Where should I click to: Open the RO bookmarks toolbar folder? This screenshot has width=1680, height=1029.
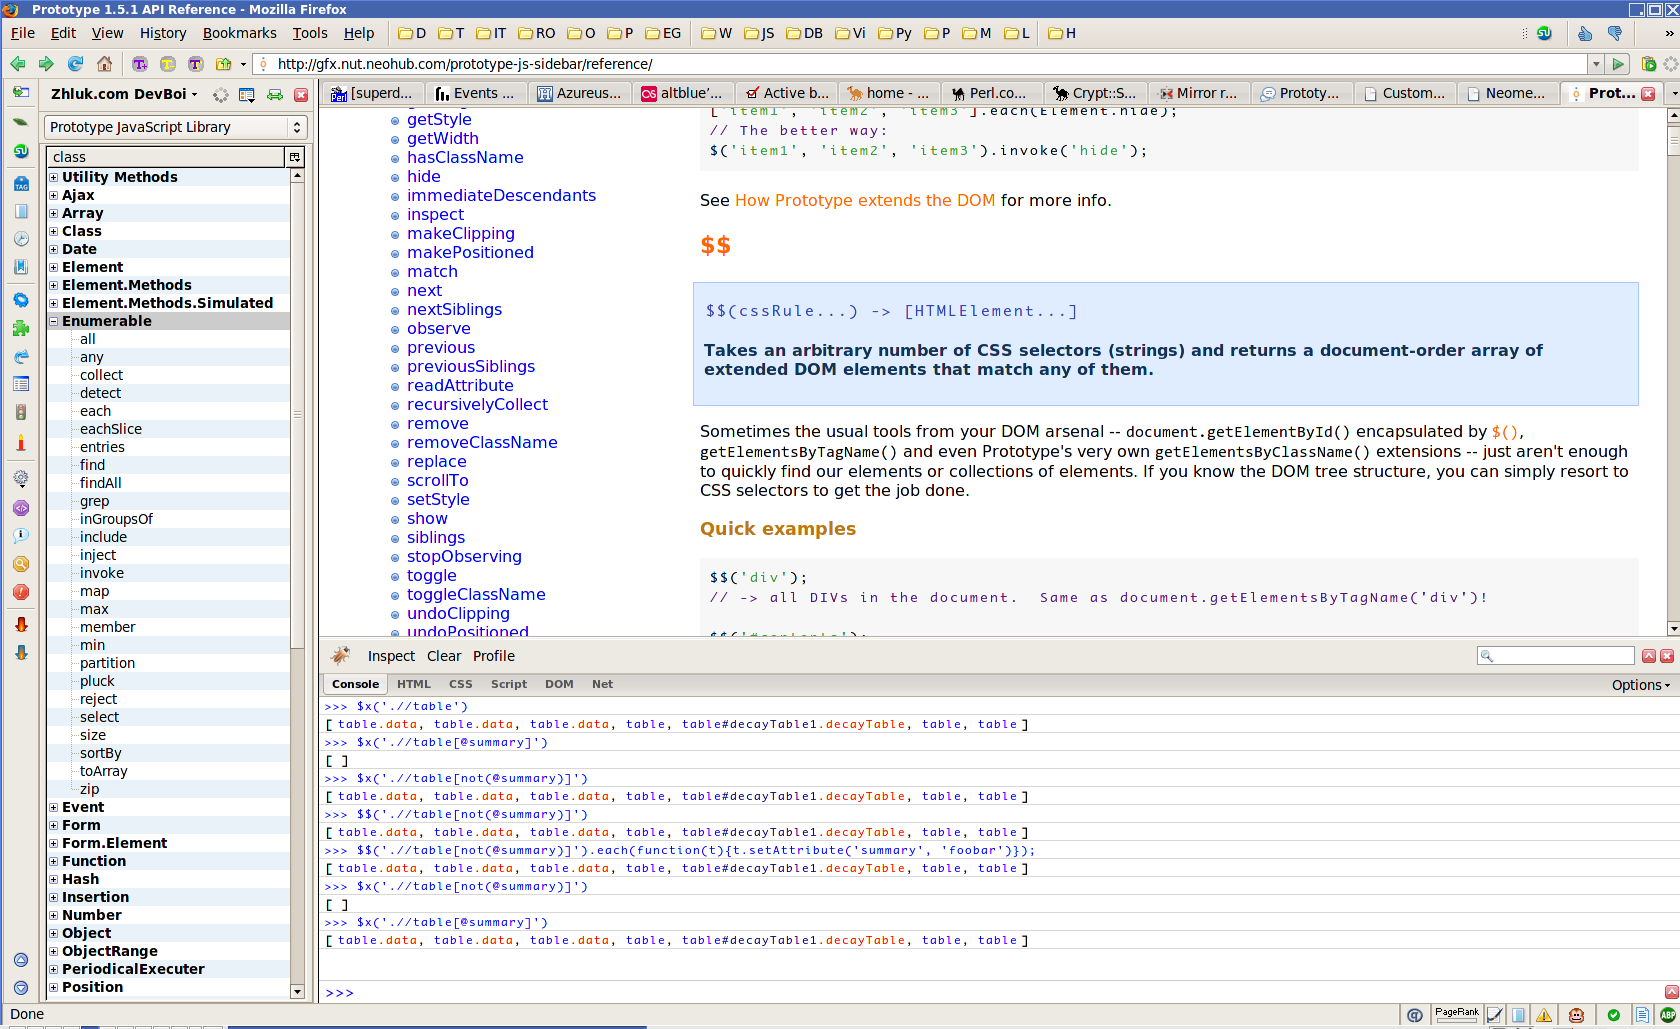coord(537,33)
